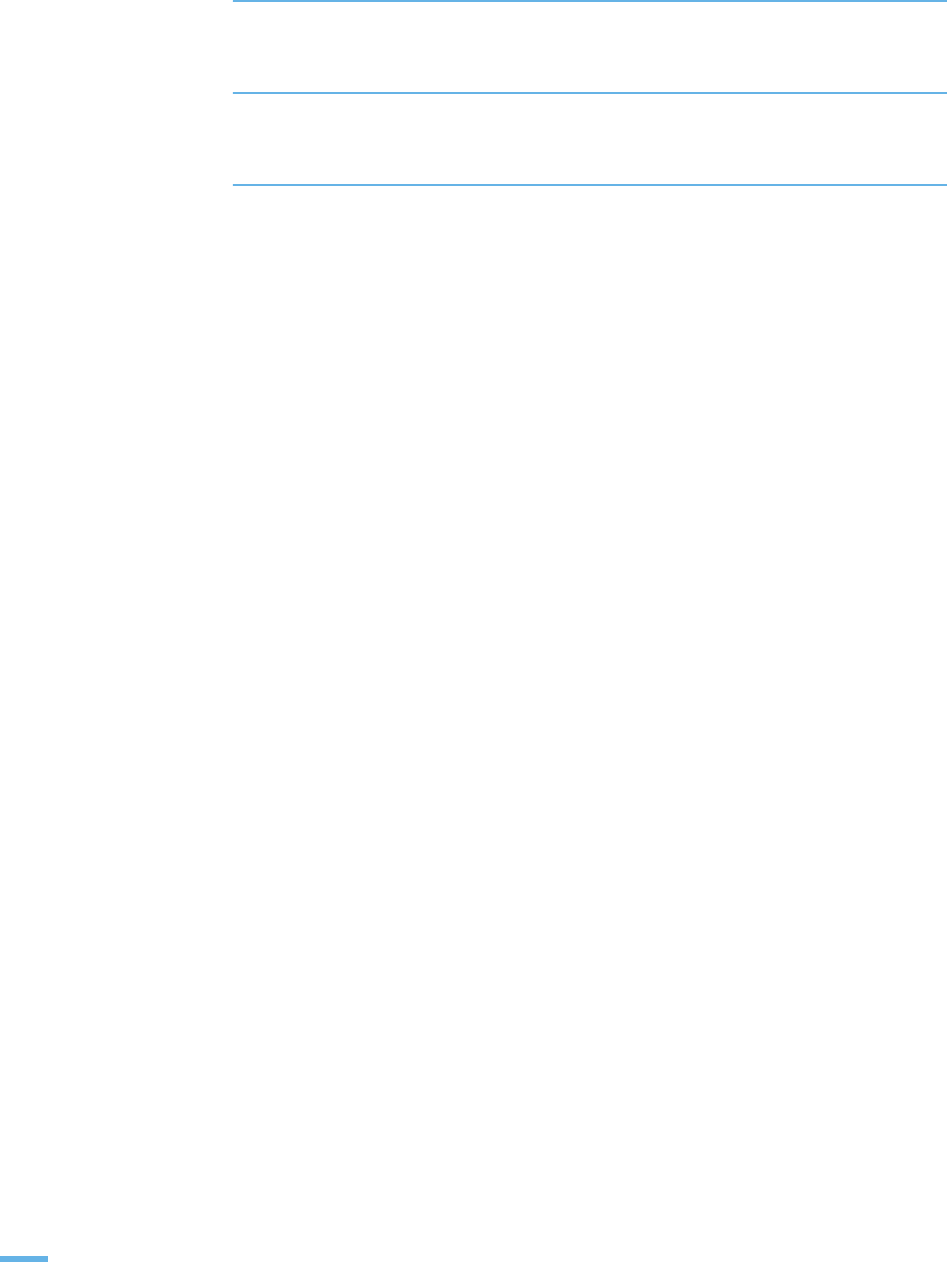Image resolution: width=947 pixels, height=1262 pixels.
Task: Click the left end of the middle blue line
Action: [236, 93]
